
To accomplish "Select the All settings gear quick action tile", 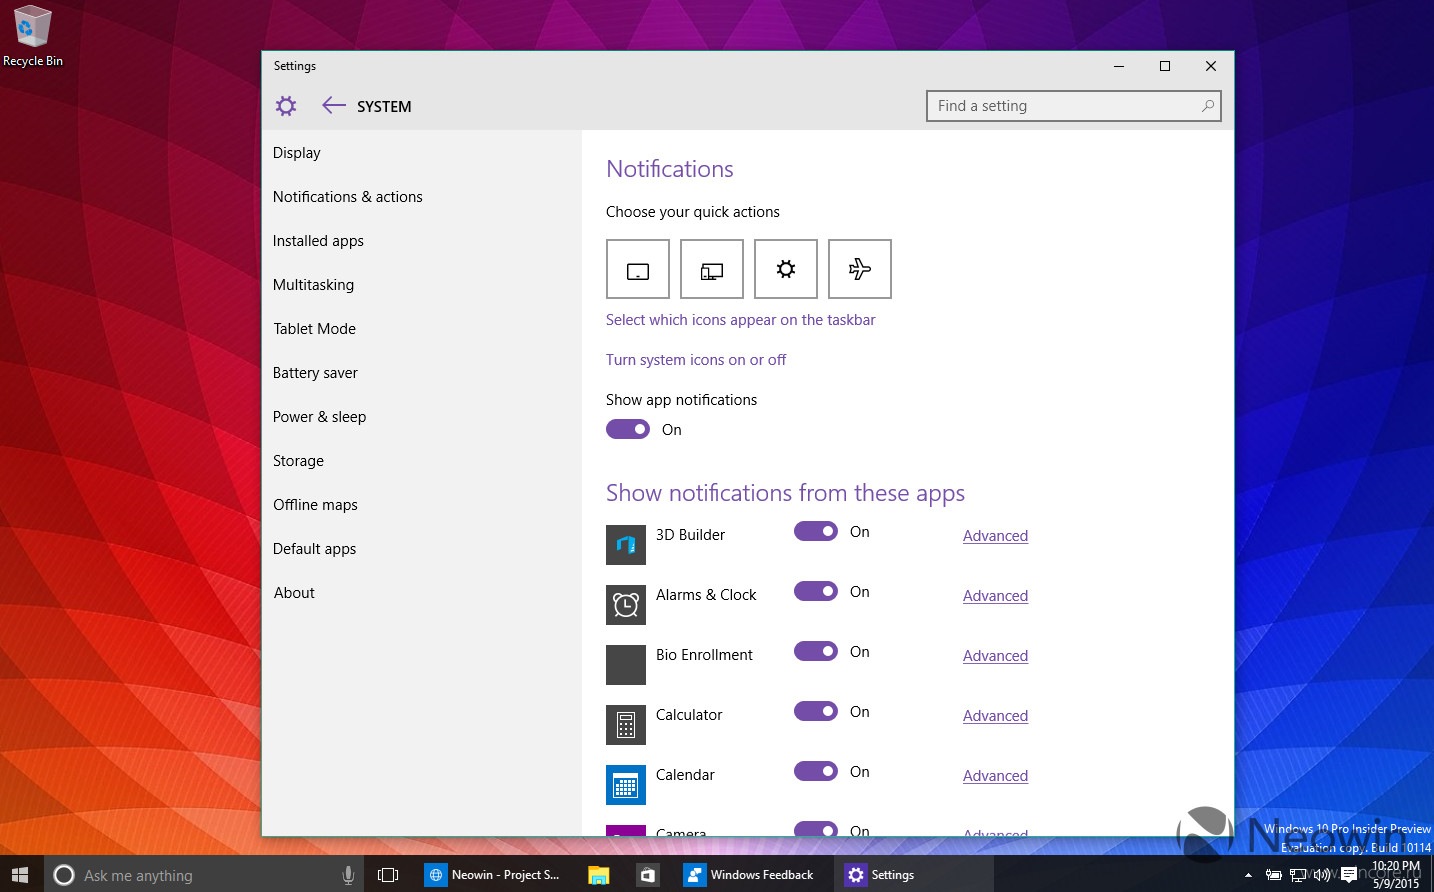I will (x=786, y=269).
